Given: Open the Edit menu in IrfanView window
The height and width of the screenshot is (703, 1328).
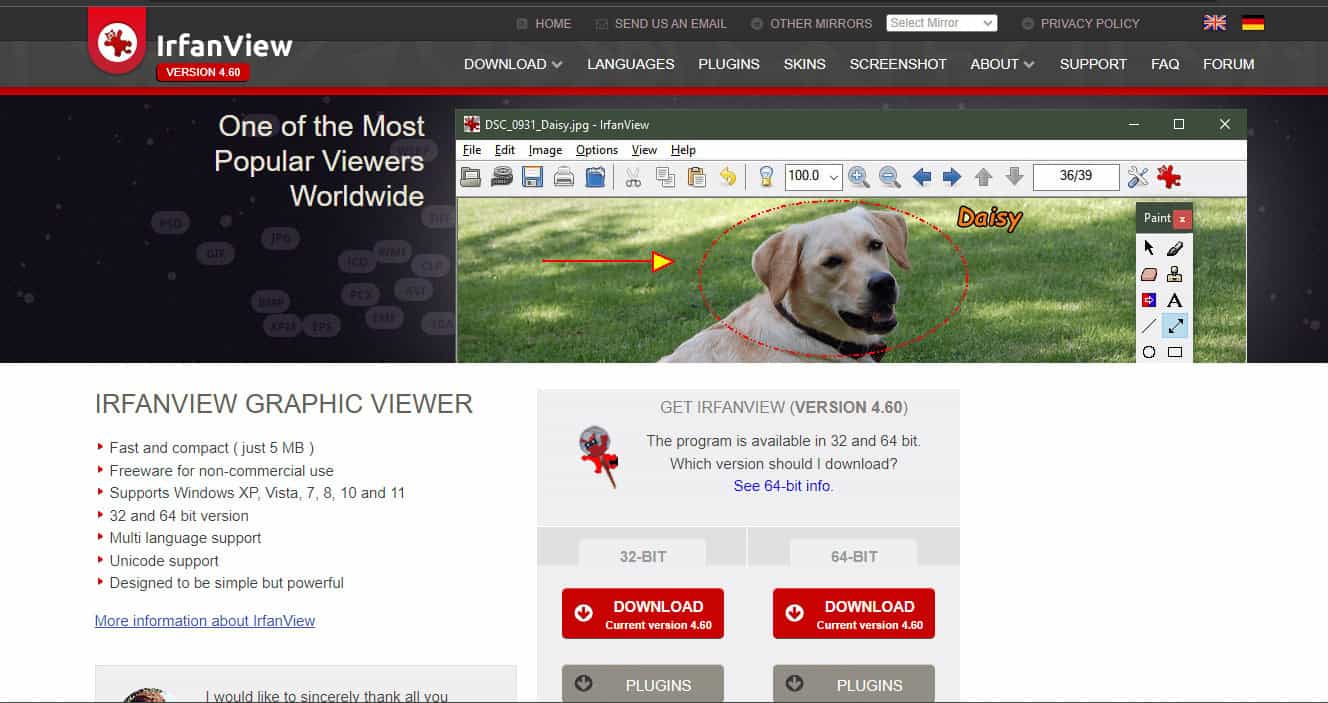Looking at the screenshot, I should point(505,150).
